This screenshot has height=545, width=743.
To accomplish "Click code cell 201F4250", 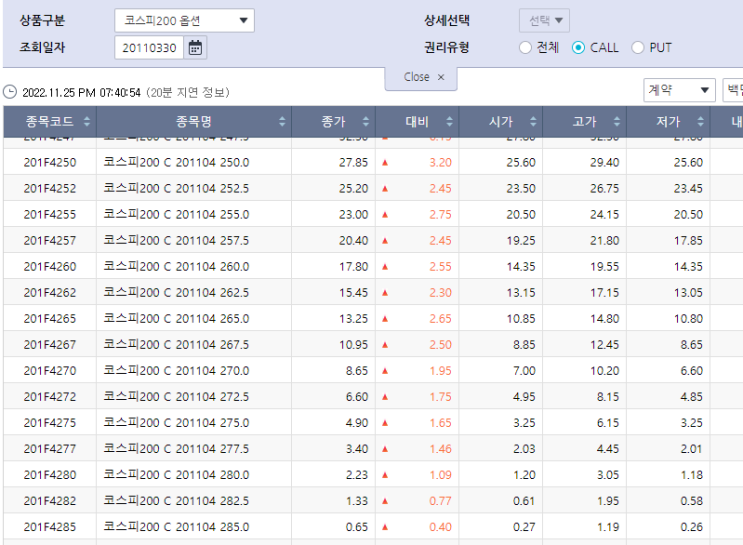I will pyautogui.click(x=50, y=163).
